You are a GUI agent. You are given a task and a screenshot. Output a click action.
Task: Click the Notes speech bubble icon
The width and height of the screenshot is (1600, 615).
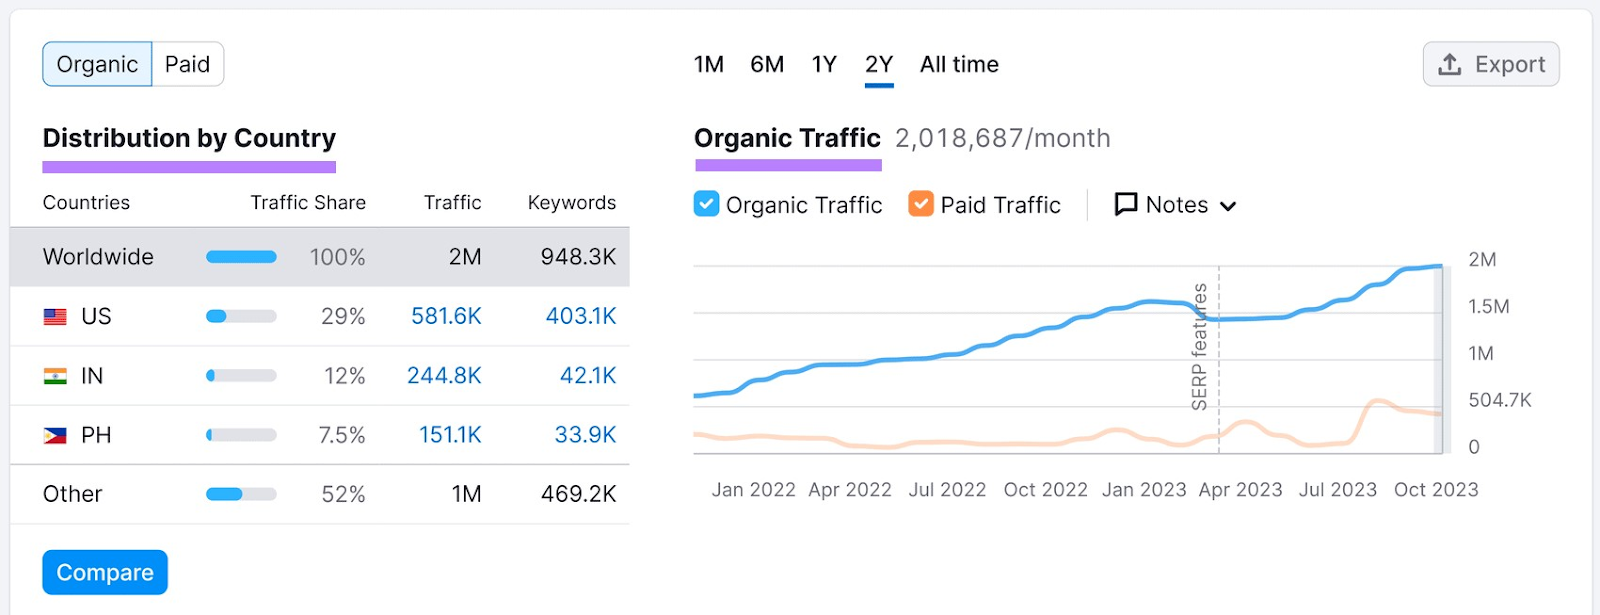click(1126, 204)
